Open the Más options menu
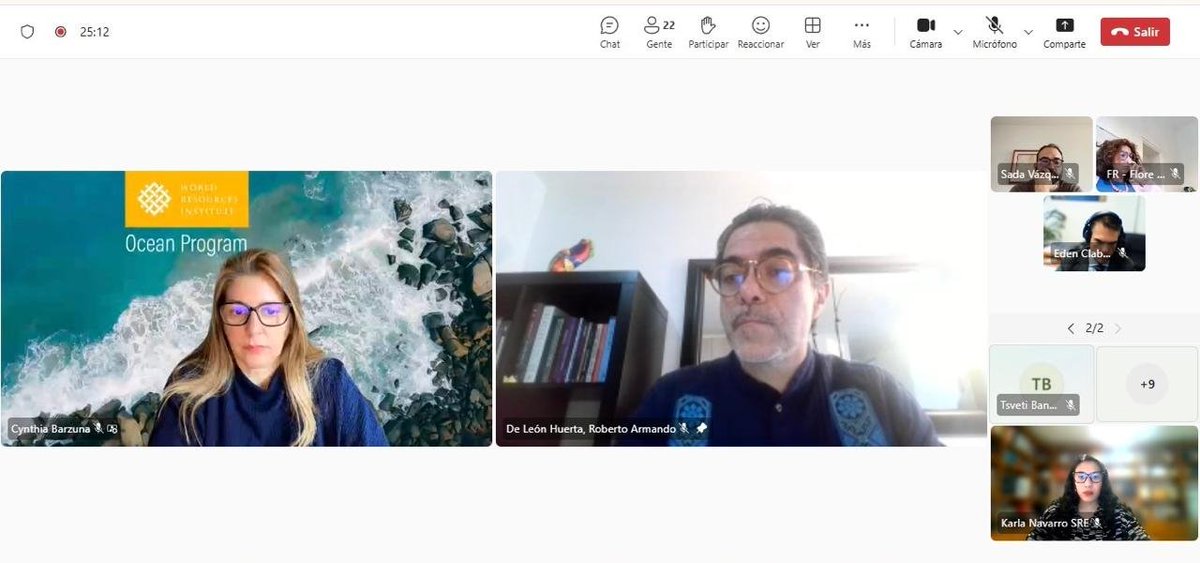Viewport: 1200px width, 563px height. click(x=862, y=32)
